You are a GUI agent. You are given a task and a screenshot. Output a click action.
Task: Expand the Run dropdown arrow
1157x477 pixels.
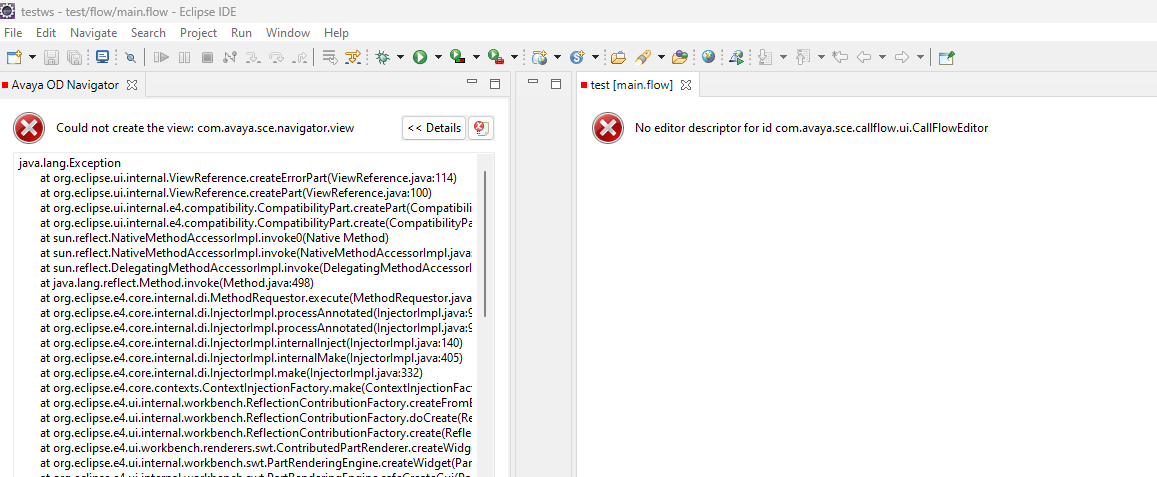[438, 57]
